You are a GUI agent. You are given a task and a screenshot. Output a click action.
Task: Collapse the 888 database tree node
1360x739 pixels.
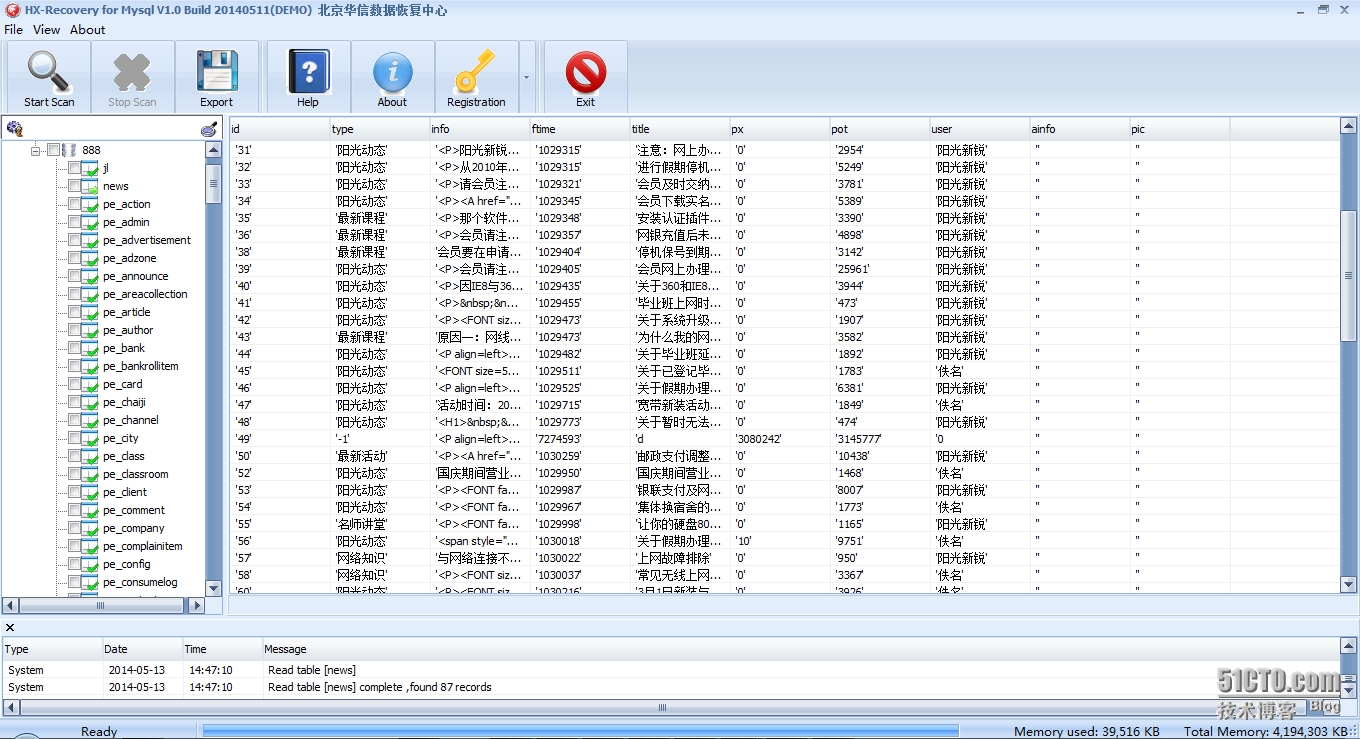[36, 150]
